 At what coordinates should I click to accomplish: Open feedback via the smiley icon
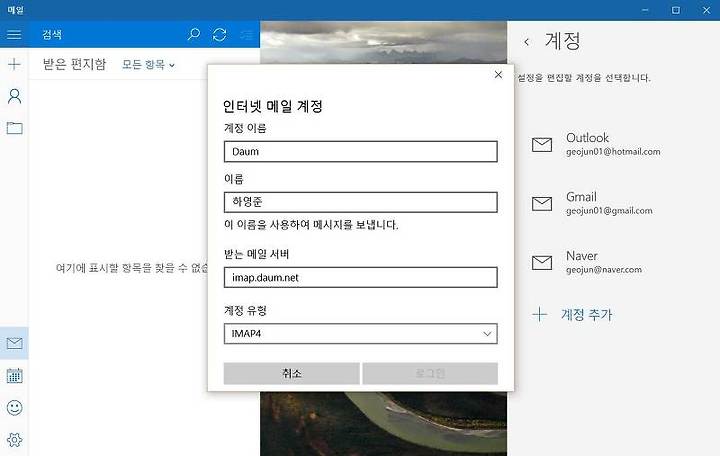pyautogui.click(x=14, y=407)
